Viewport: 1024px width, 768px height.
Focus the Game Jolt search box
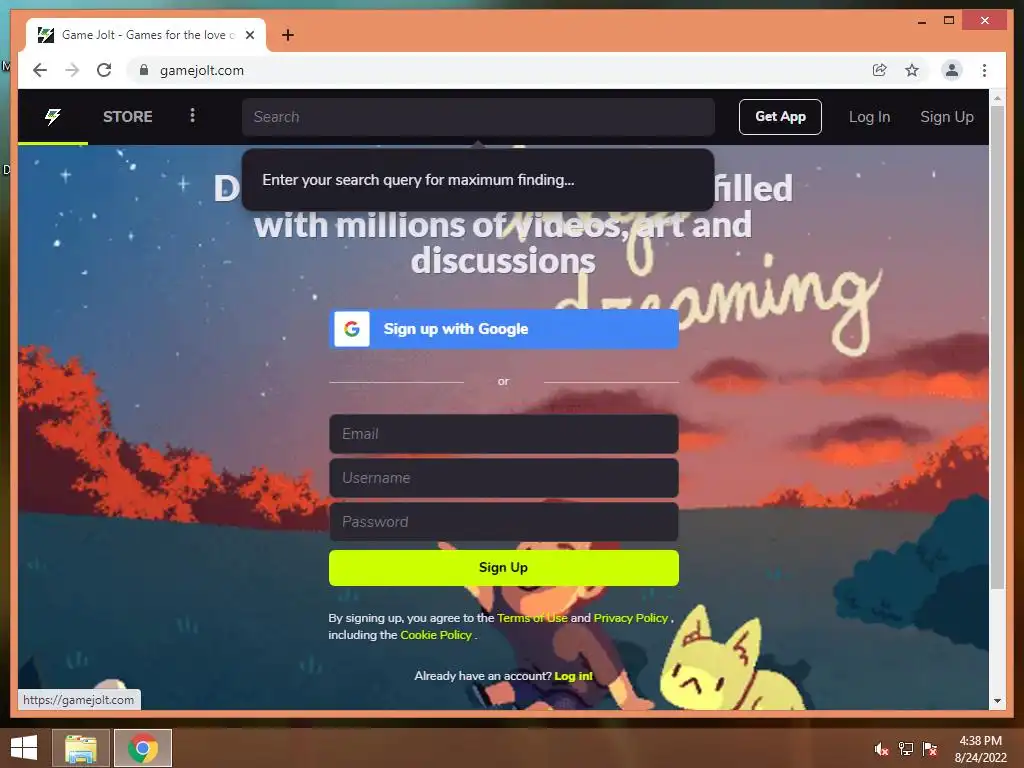478,117
